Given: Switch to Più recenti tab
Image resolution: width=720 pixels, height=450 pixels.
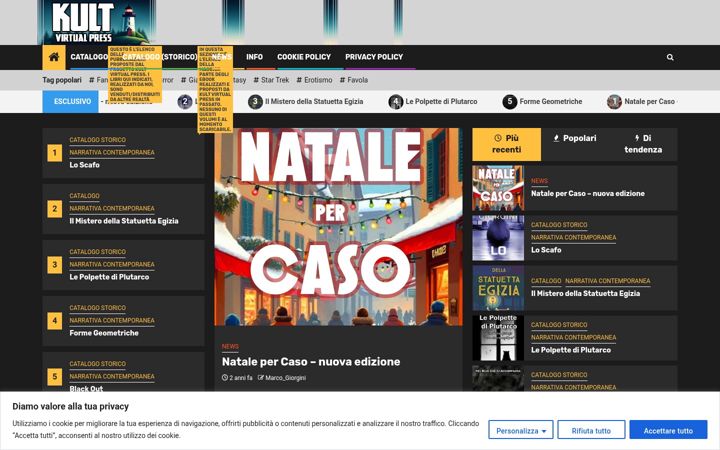Looking at the screenshot, I should click(506, 144).
